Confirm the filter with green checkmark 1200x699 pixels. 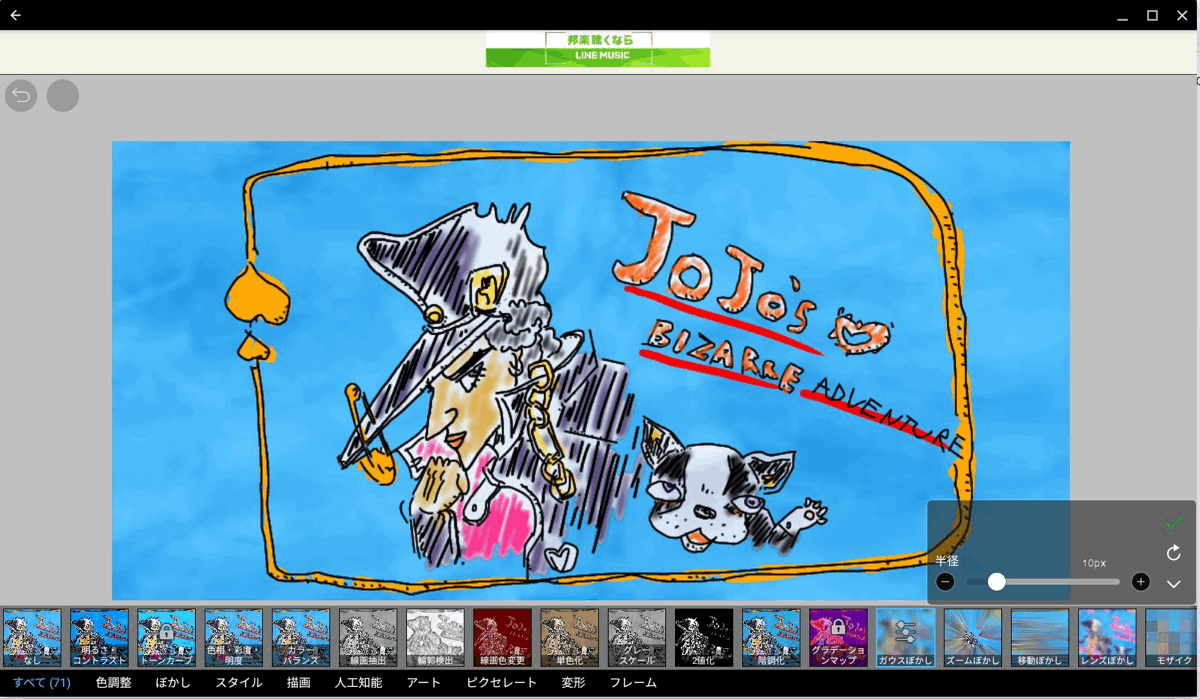point(1173,522)
